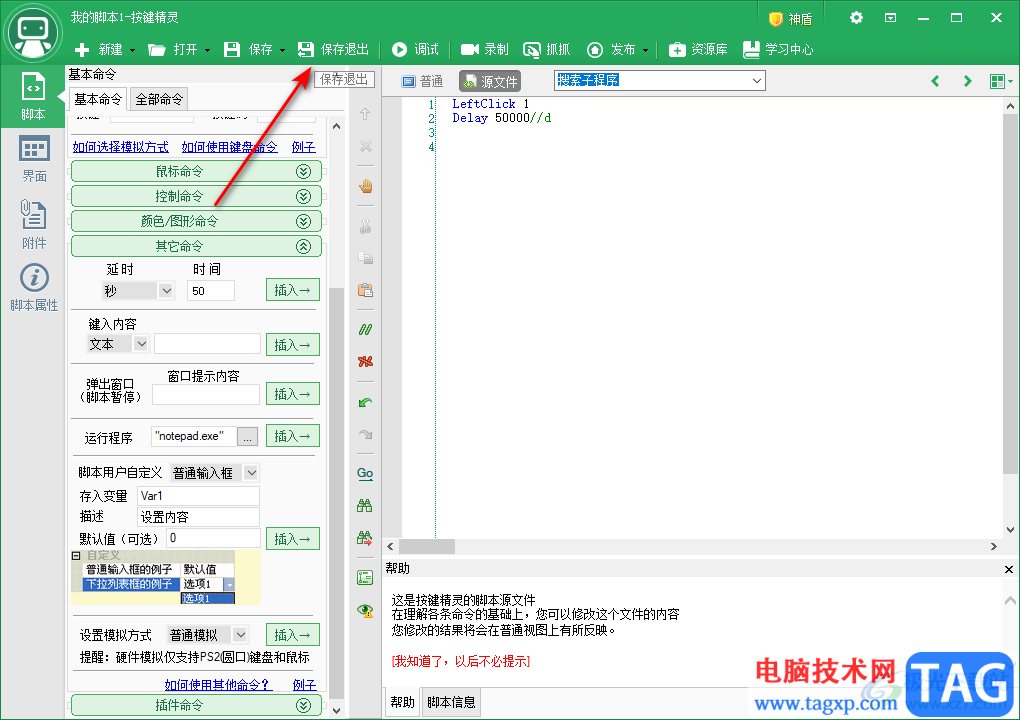Screen dimensions: 1020x720
Task: Open link 如何选择模拟方式
Action: tap(120, 147)
